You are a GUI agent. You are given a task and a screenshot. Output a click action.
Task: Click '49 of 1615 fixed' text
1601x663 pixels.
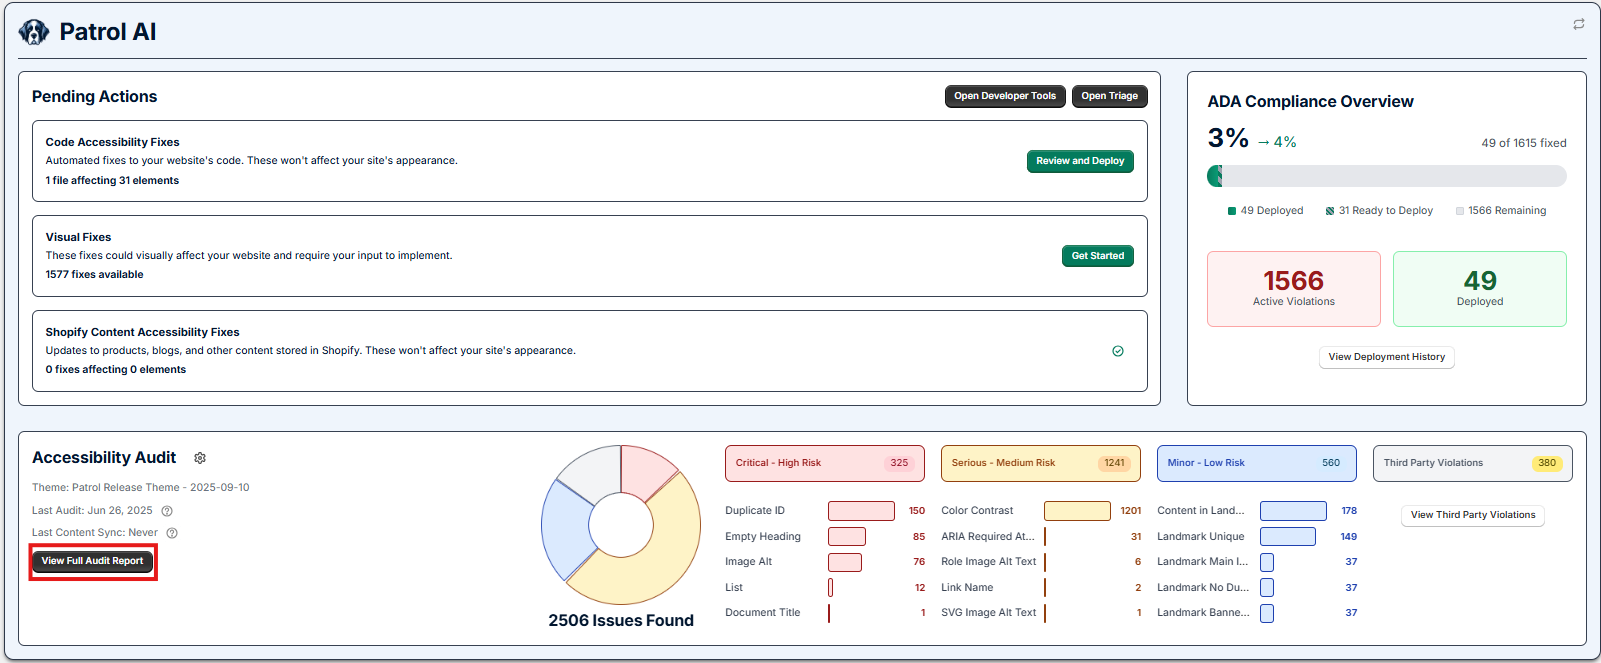tap(1524, 143)
